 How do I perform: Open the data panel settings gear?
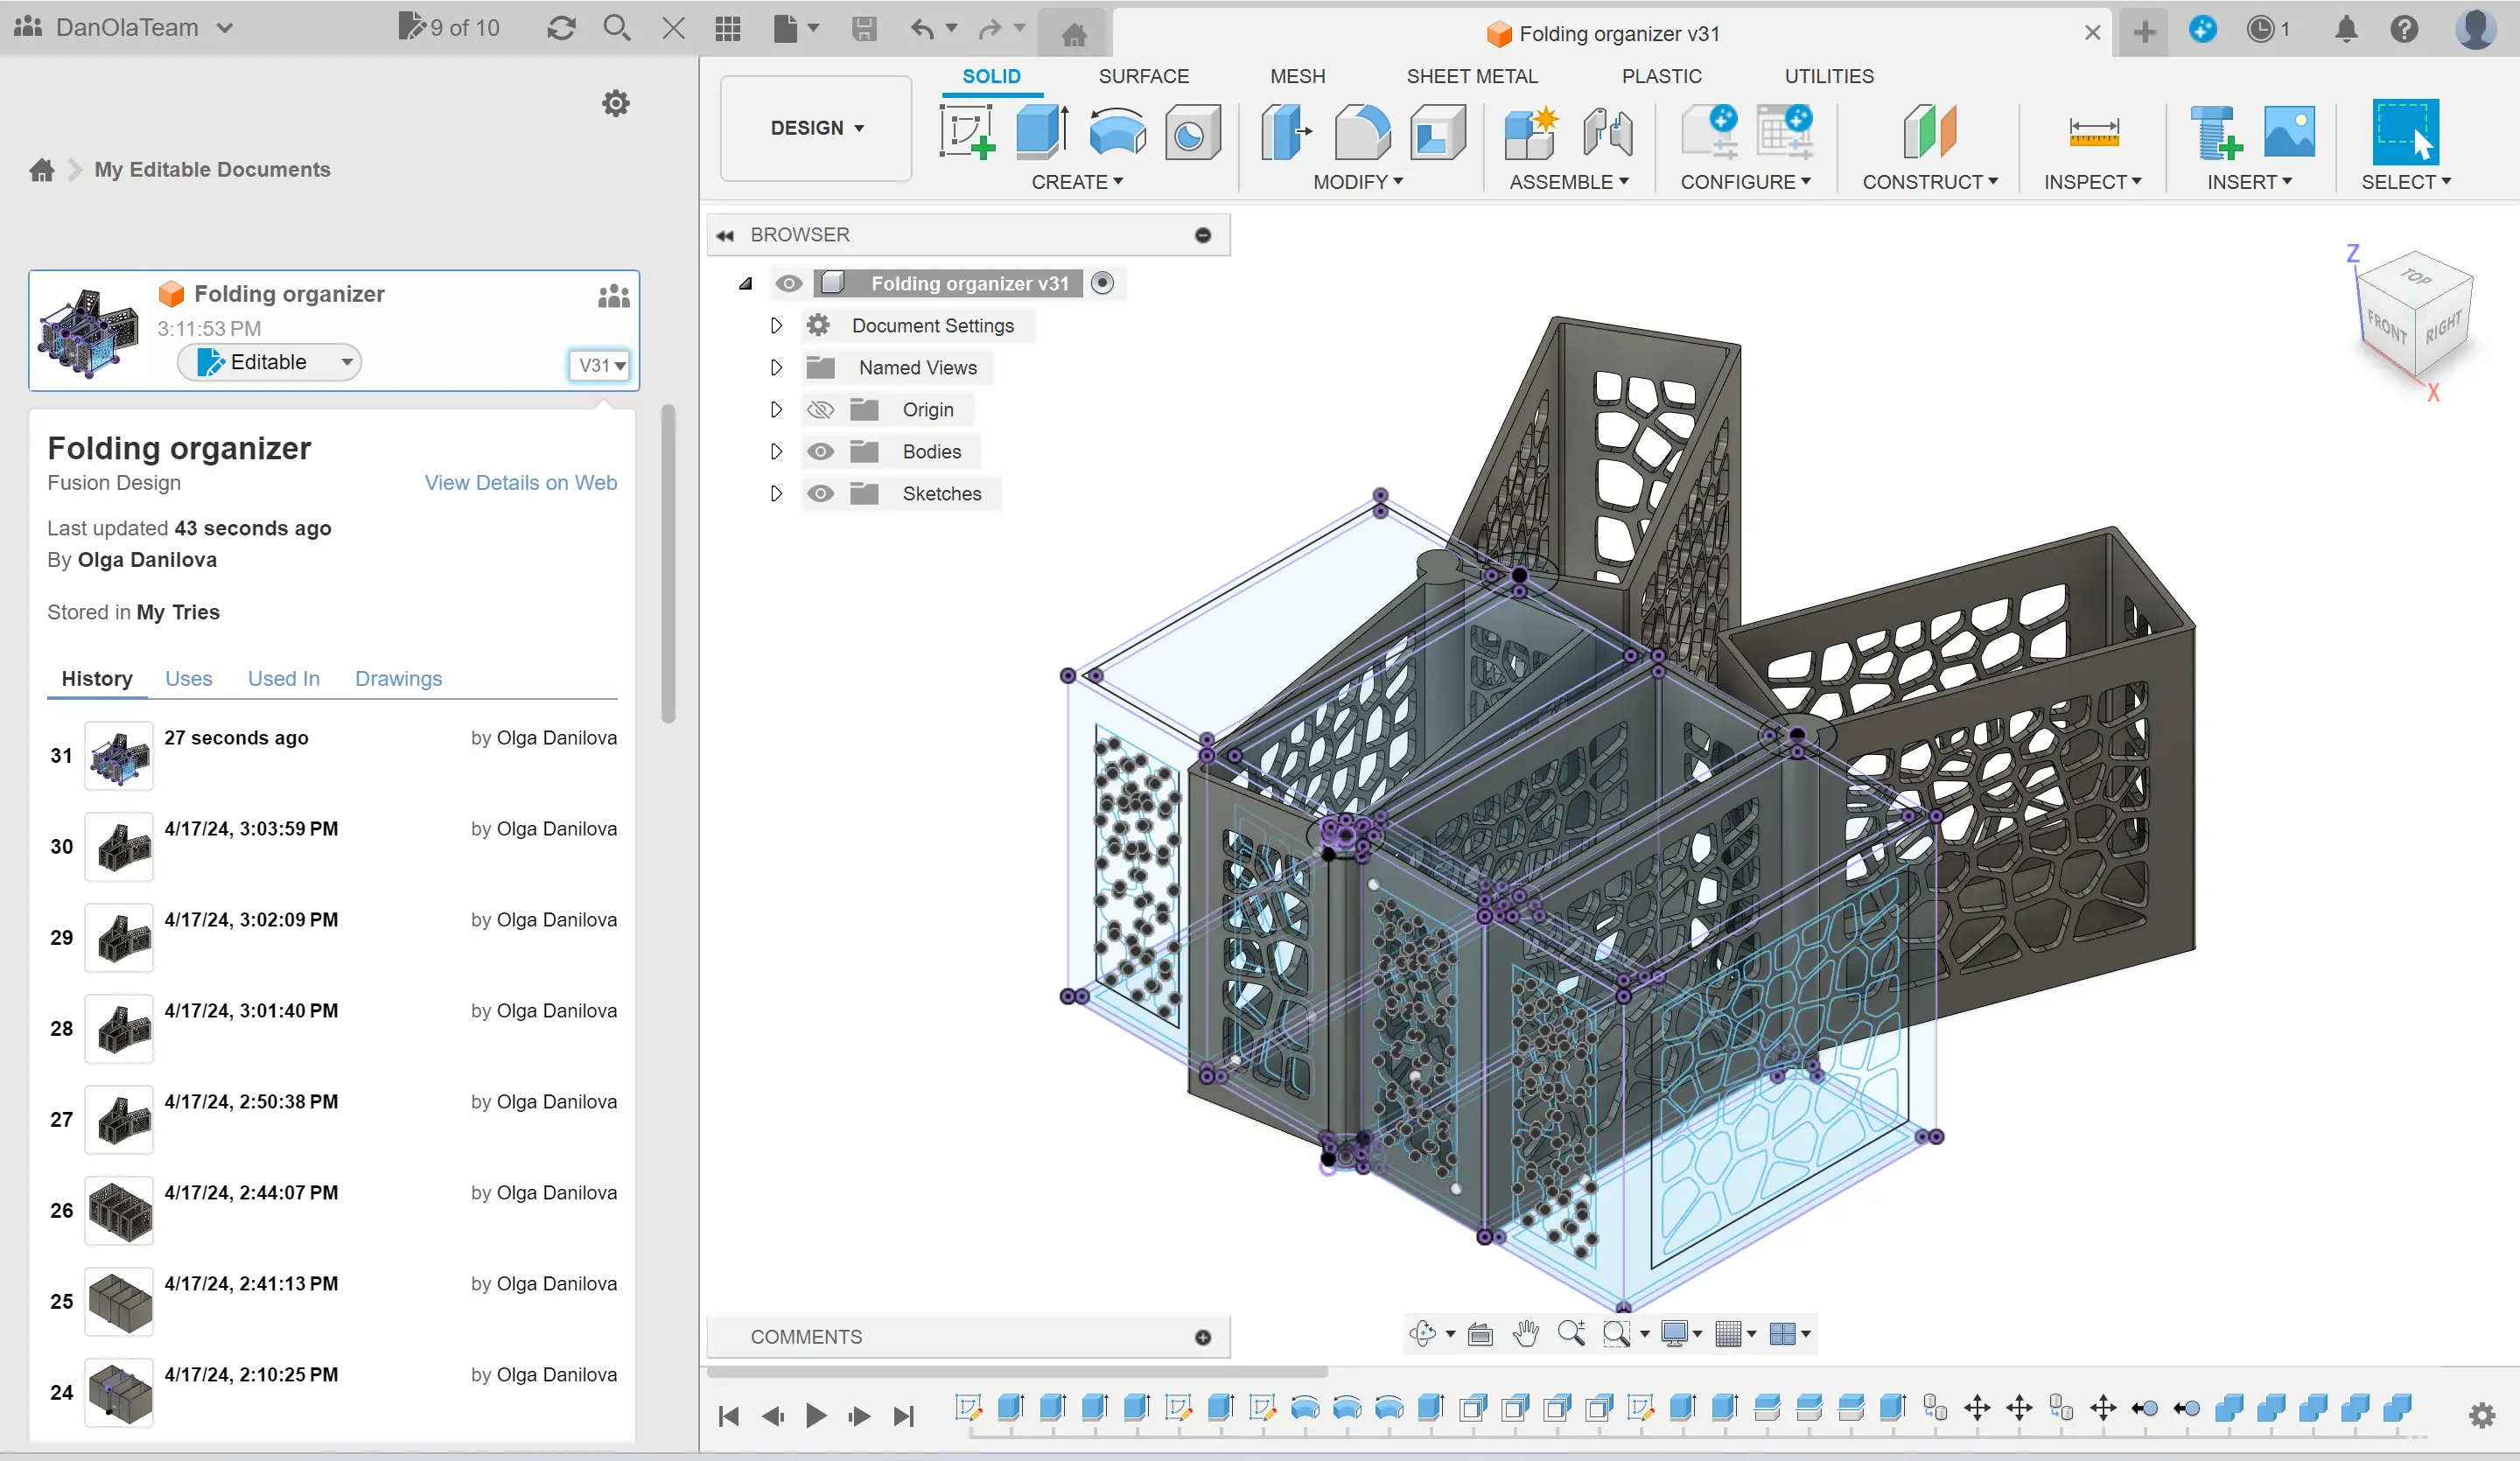pos(616,103)
